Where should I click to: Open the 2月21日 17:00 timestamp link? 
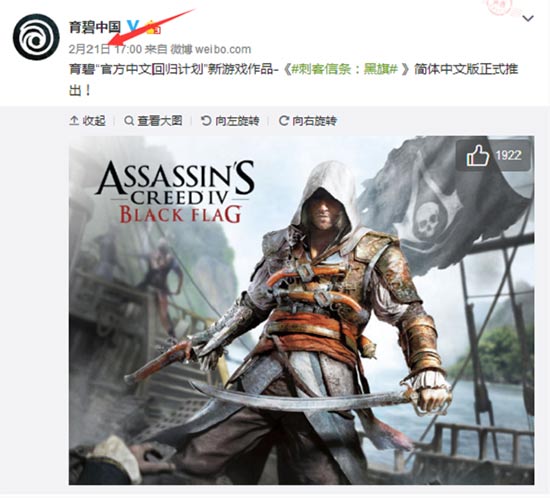[x=105, y=49]
